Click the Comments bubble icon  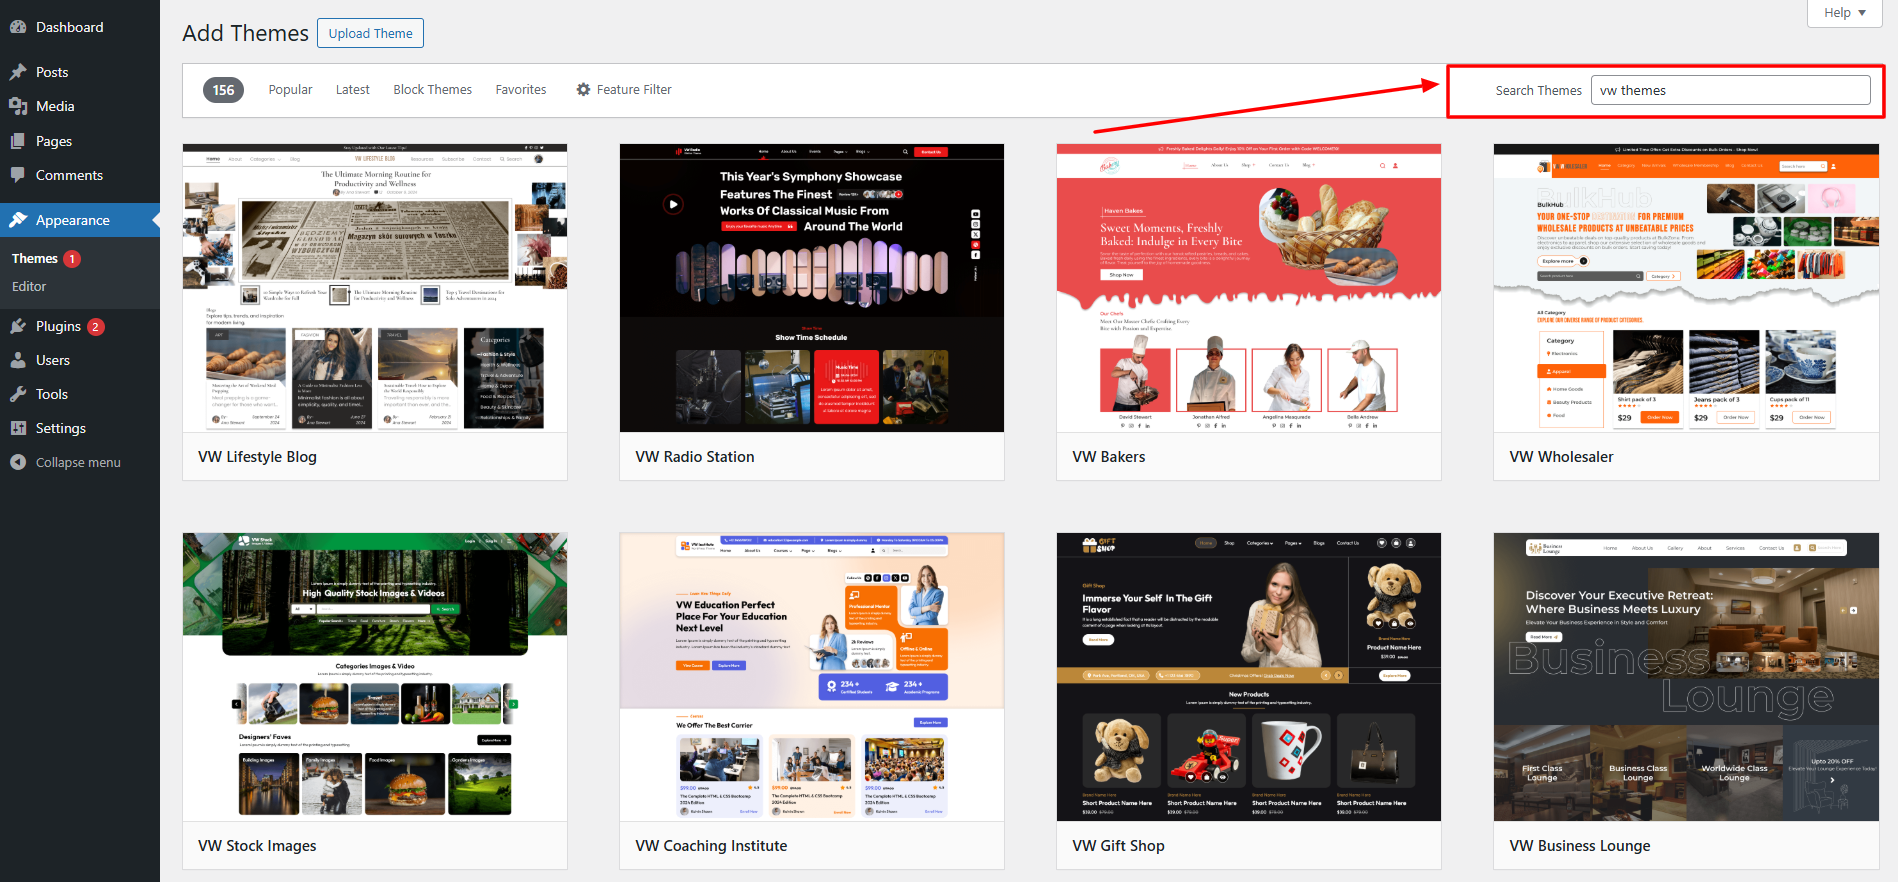tap(18, 175)
